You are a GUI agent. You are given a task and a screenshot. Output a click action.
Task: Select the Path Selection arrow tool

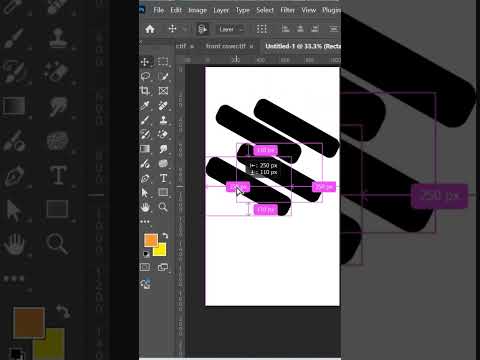tap(145, 193)
